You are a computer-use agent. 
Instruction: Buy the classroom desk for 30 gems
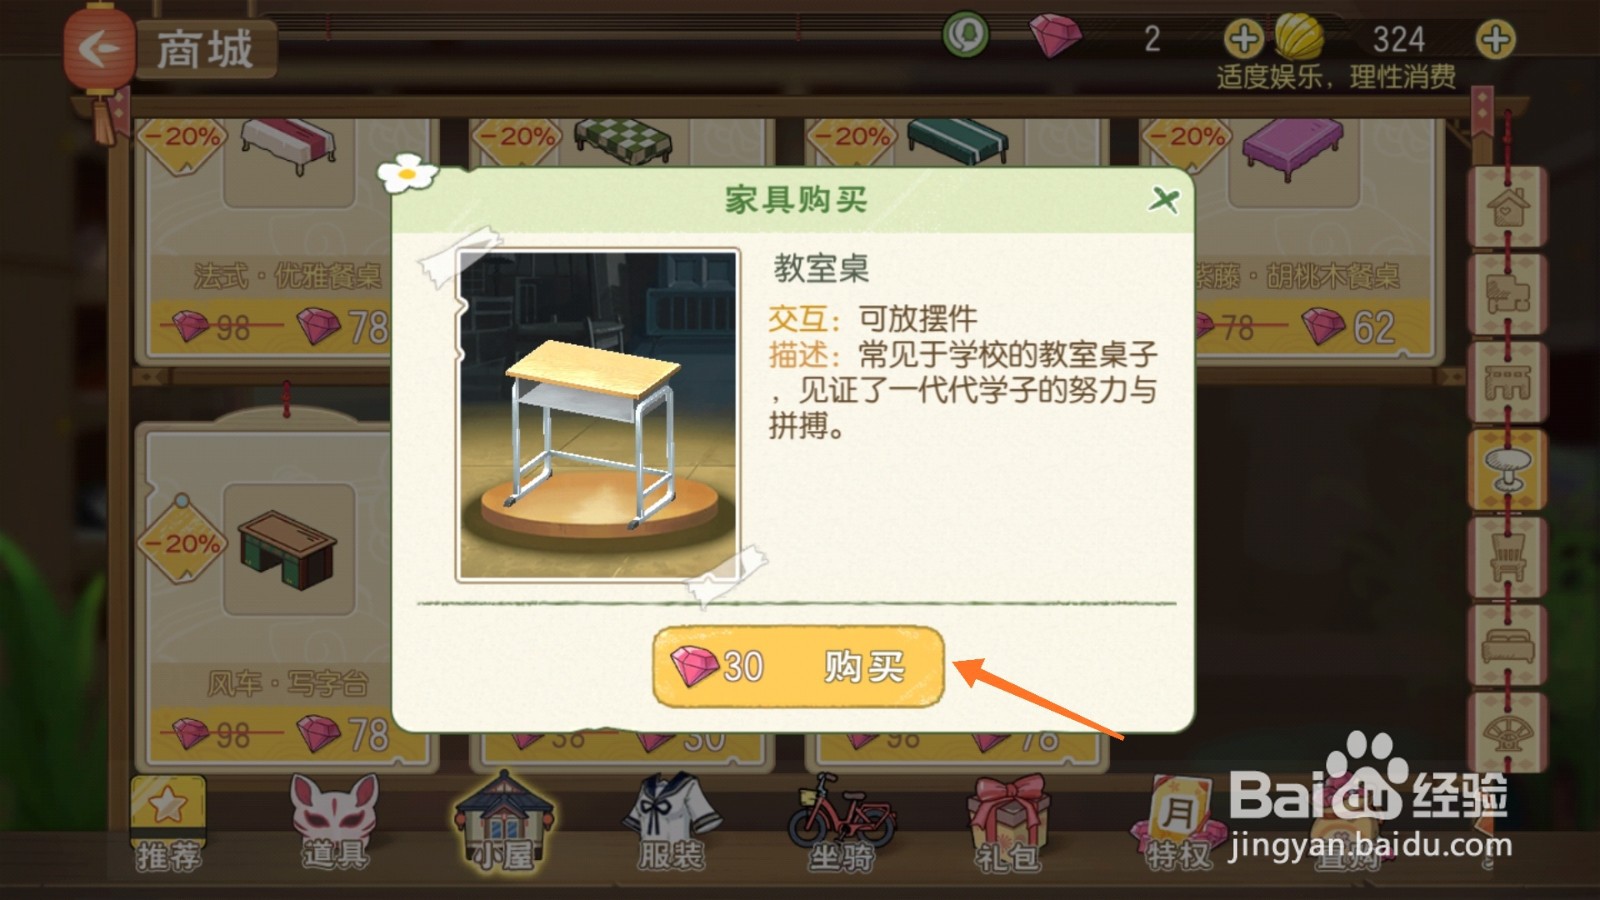coord(798,666)
